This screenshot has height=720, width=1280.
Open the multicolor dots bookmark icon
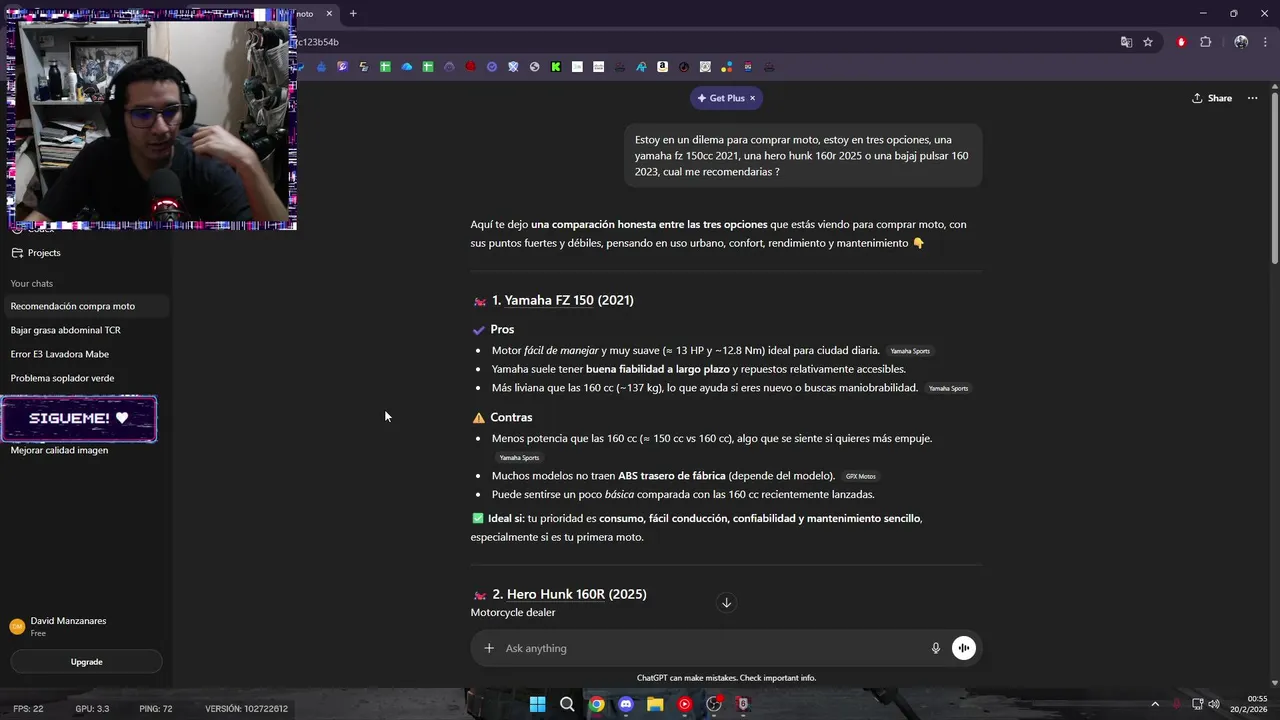[x=727, y=67]
